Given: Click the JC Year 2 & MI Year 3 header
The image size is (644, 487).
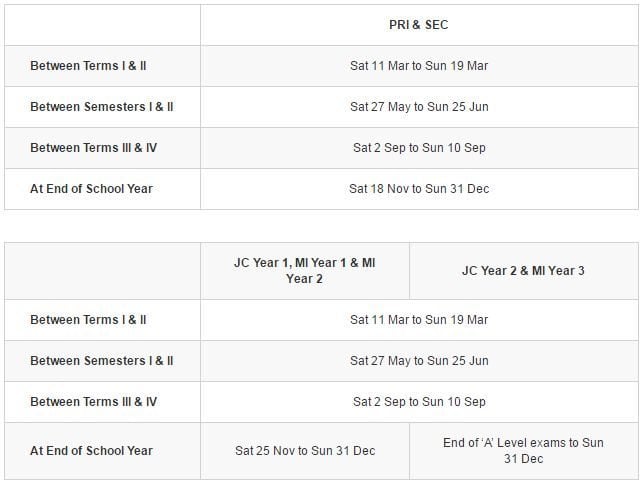Looking at the screenshot, I should (523, 271).
